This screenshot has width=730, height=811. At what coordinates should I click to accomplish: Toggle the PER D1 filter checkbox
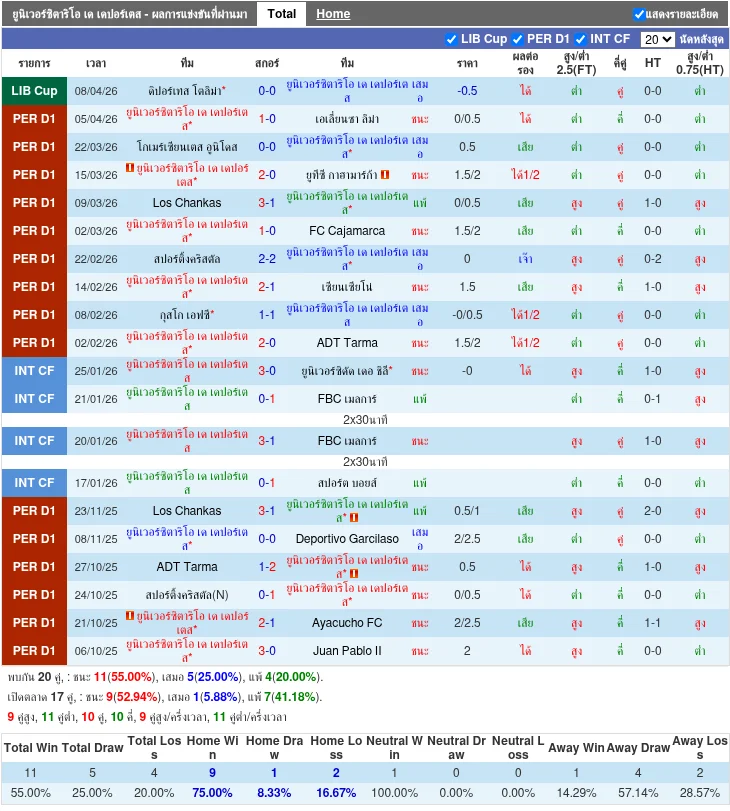click(517, 39)
